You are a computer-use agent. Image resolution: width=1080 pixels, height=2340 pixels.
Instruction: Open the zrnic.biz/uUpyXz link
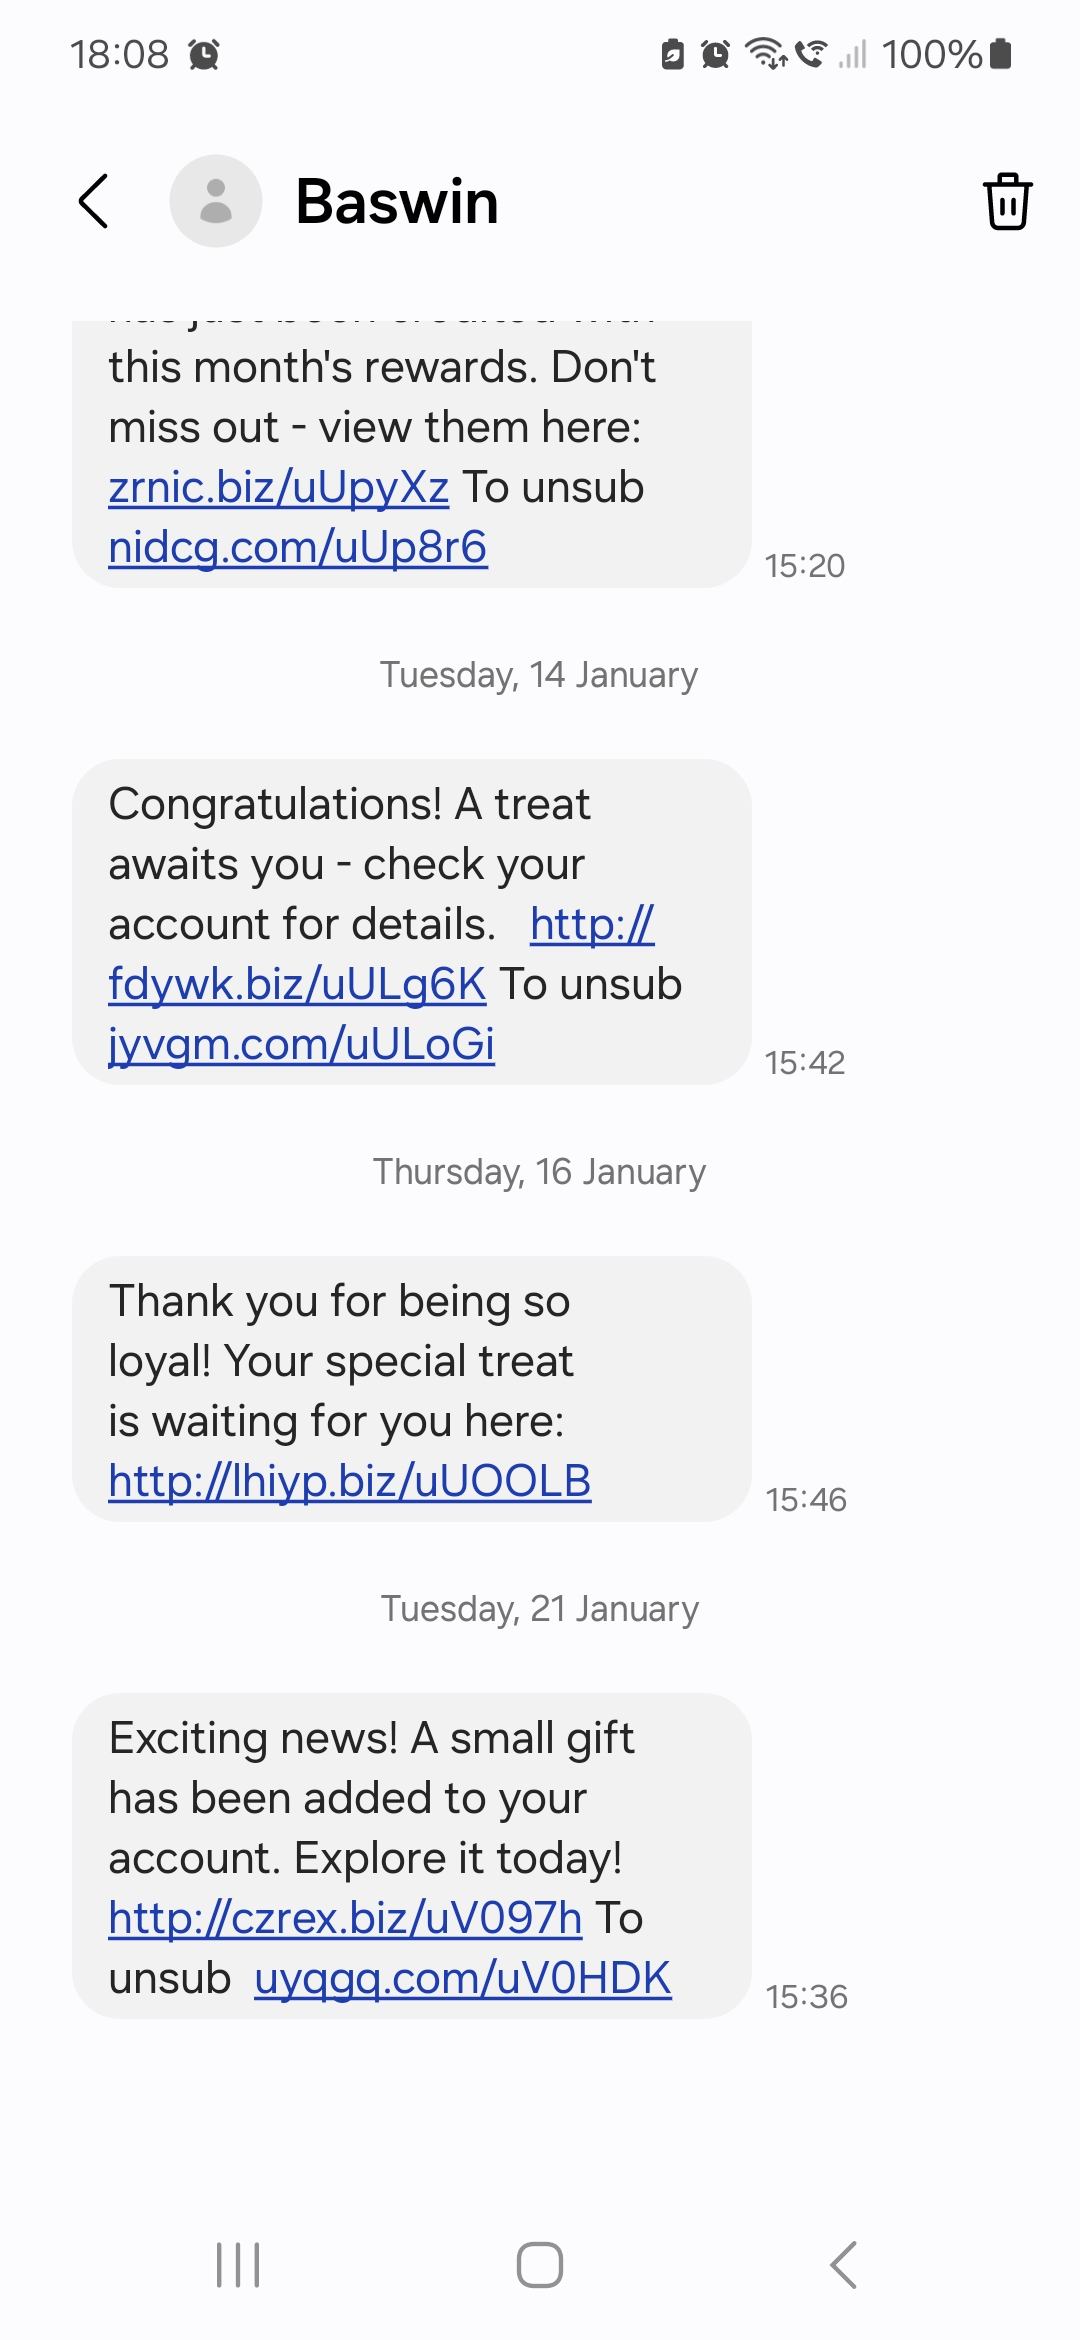[x=278, y=488]
